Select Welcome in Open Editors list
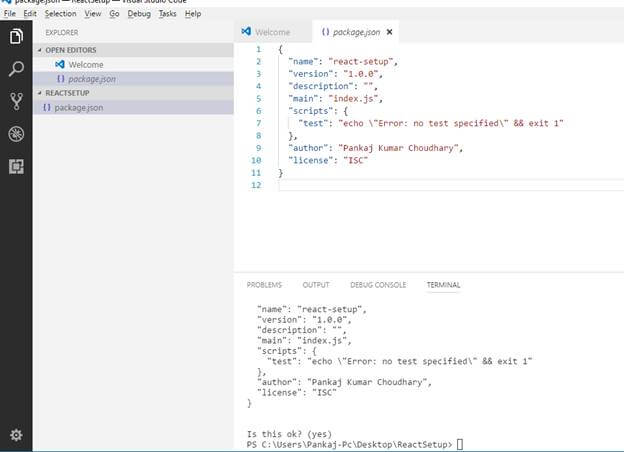624x452 pixels. (x=85, y=64)
